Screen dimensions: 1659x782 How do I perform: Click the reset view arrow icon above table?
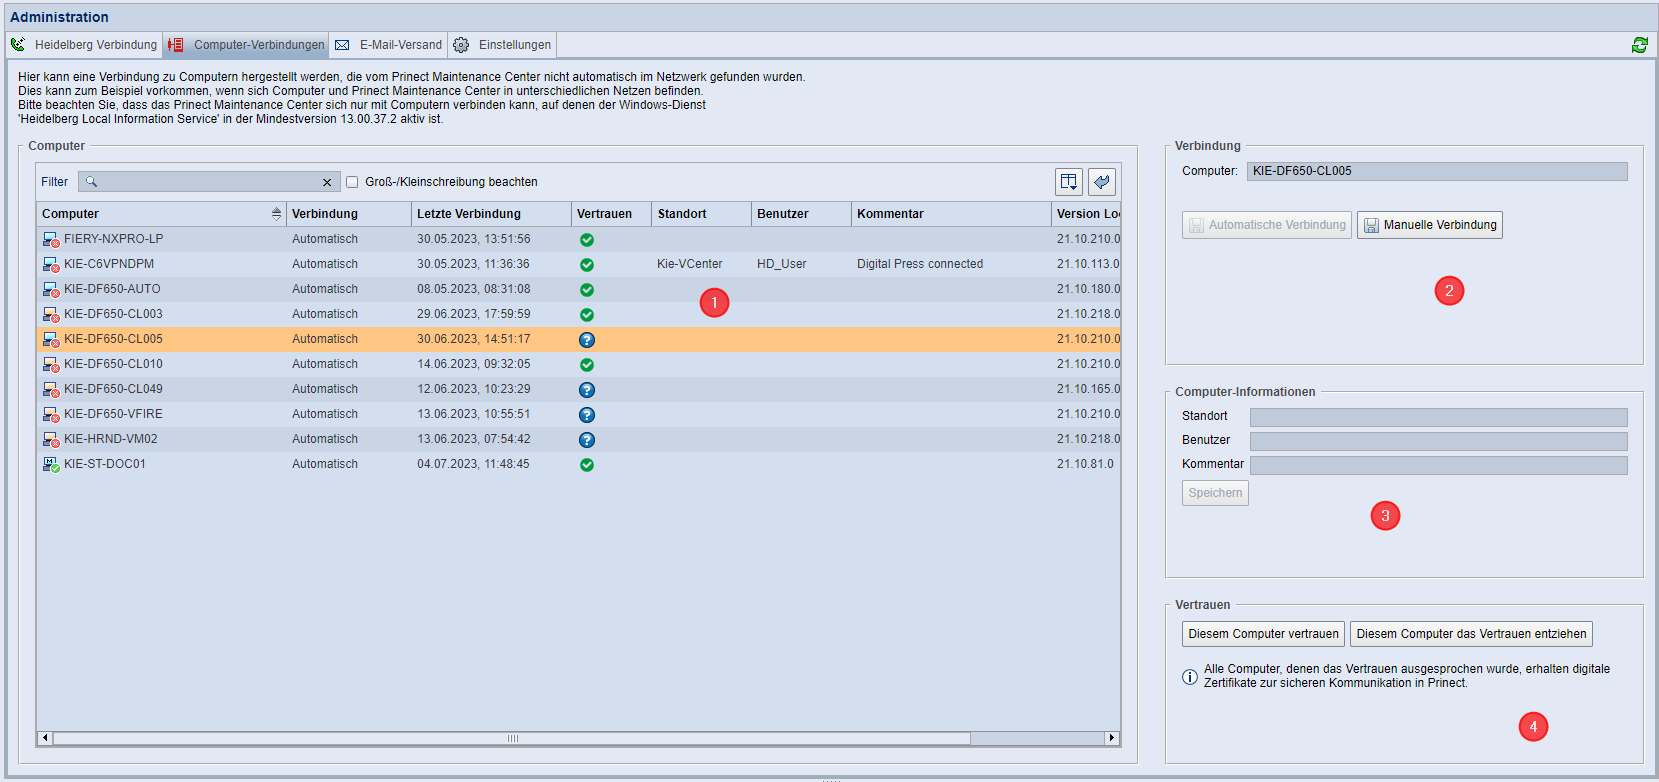pyautogui.click(x=1102, y=181)
